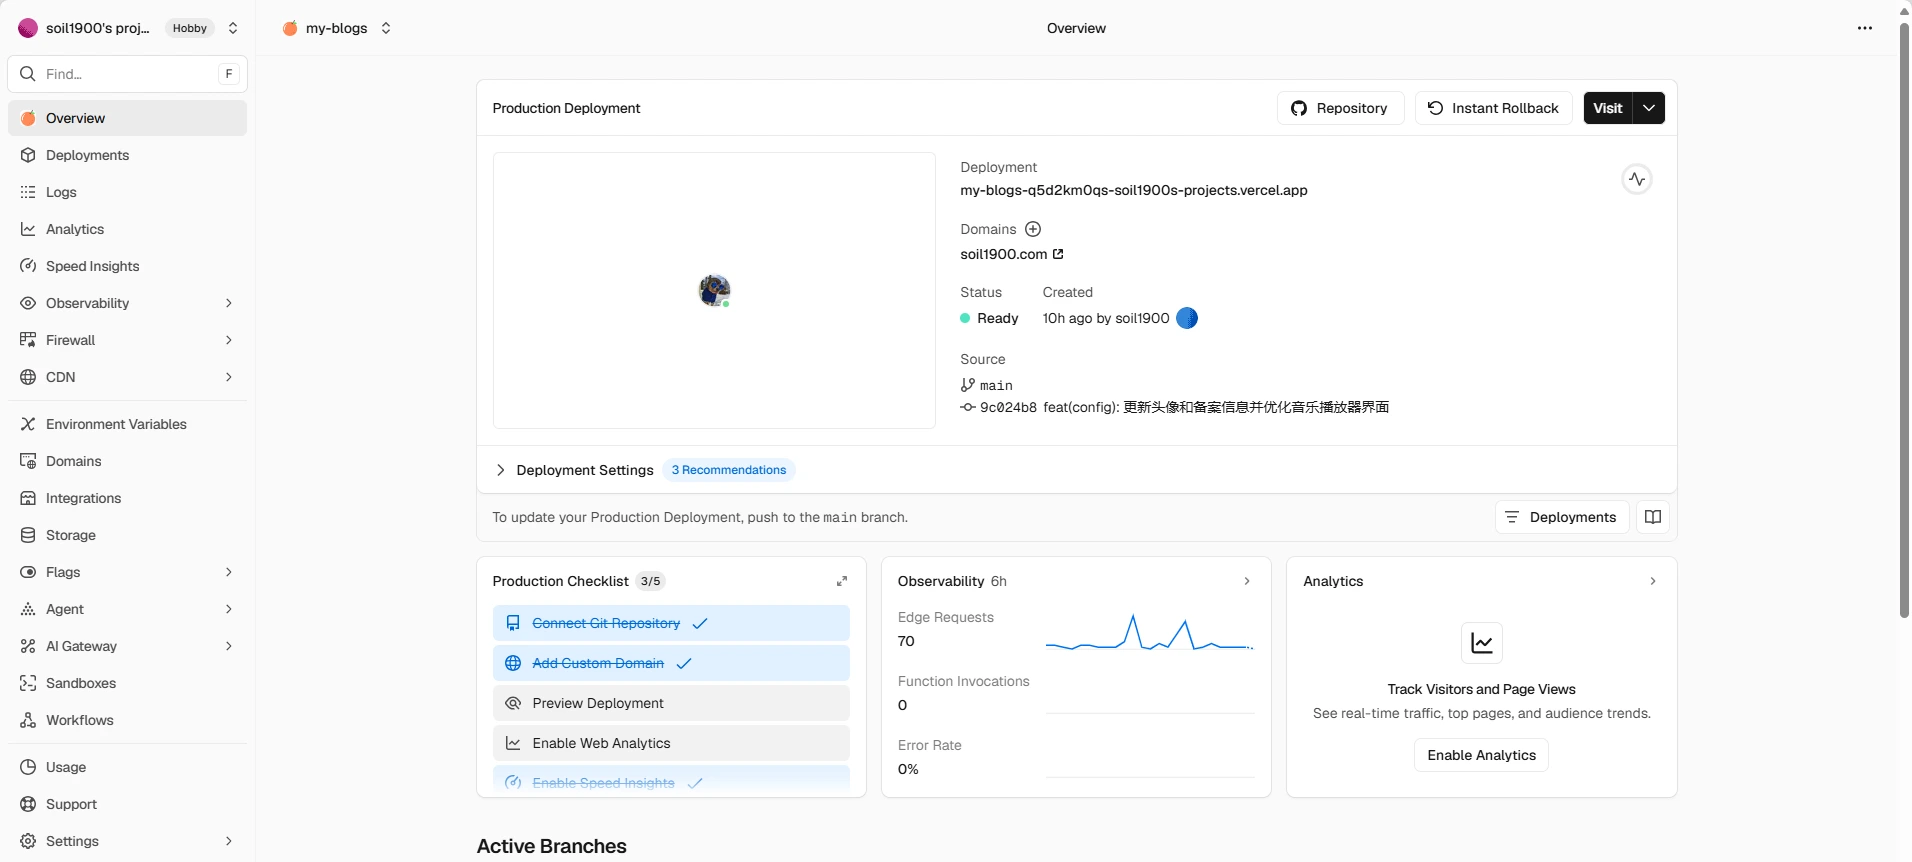
Task: Click the Speed Insights gauge icon
Action: (x=28, y=266)
